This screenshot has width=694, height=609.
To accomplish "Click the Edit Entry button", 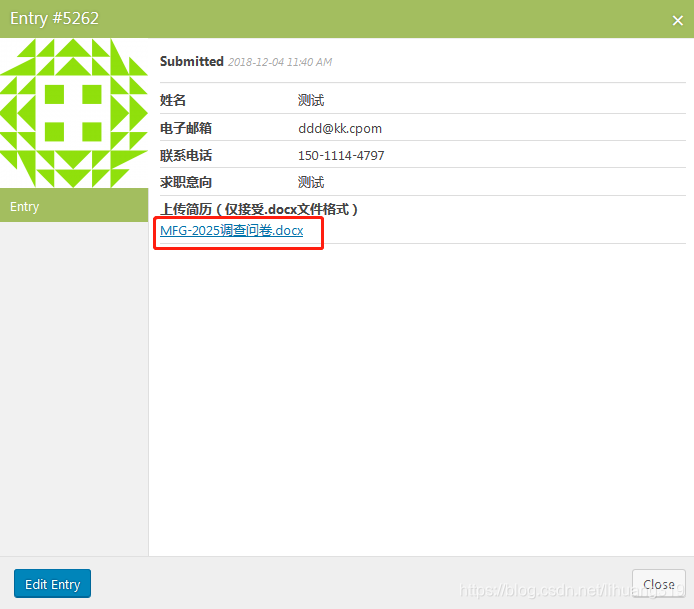I will (x=52, y=584).
